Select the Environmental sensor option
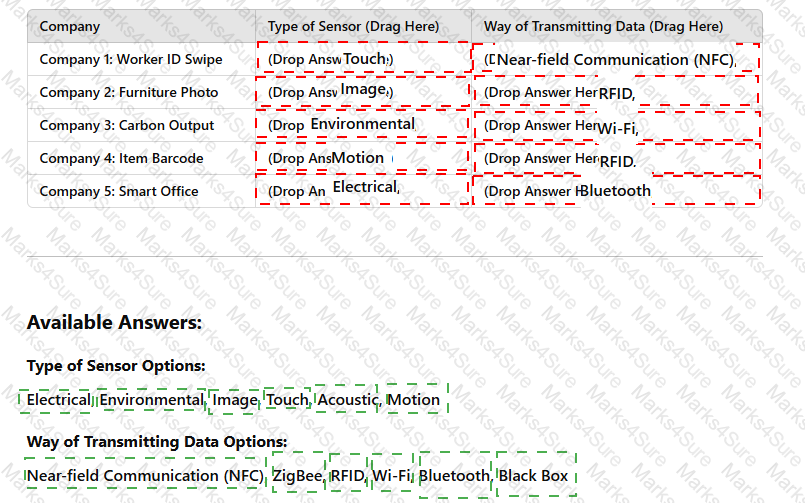Image resolution: width=805 pixels, height=503 pixels. pos(151,399)
